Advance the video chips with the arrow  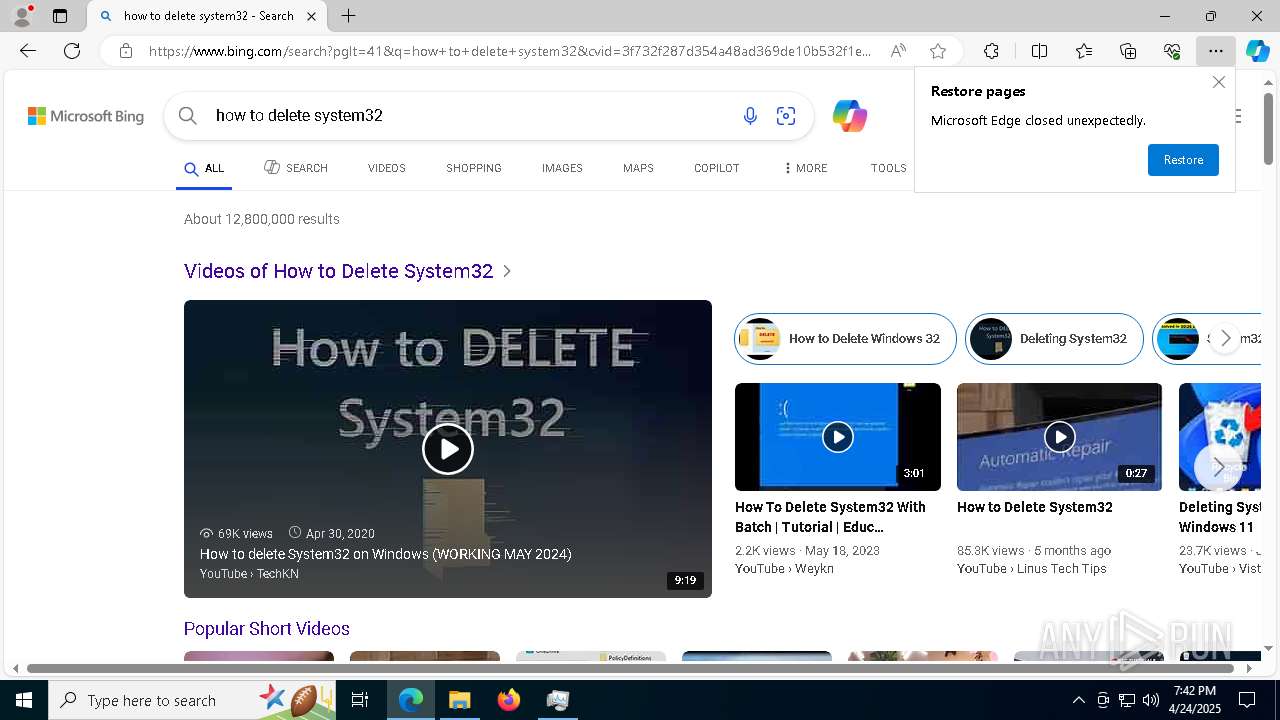click(1226, 339)
